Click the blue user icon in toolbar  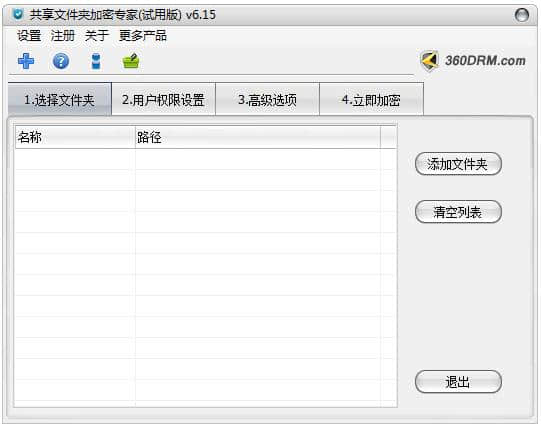(x=96, y=61)
